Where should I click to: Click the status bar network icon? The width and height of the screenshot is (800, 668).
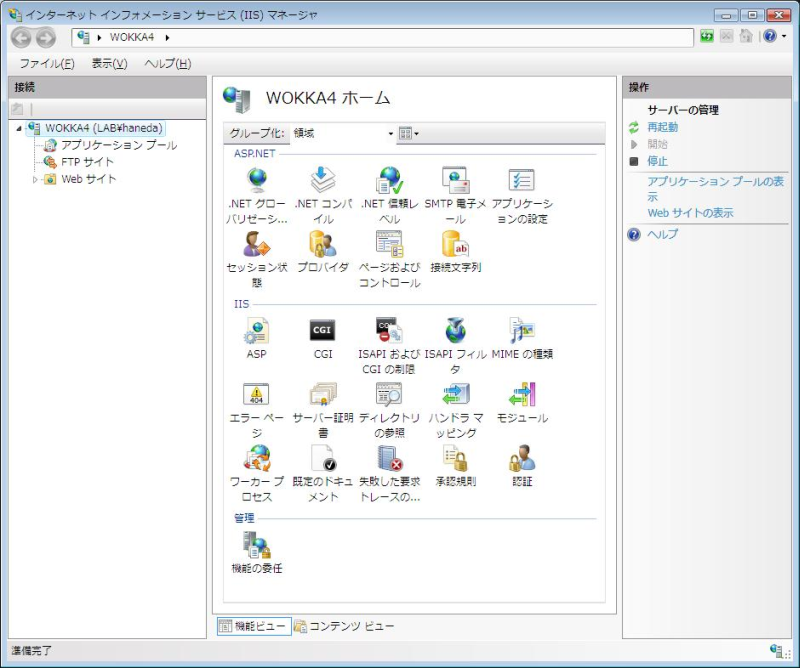click(x=777, y=651)
